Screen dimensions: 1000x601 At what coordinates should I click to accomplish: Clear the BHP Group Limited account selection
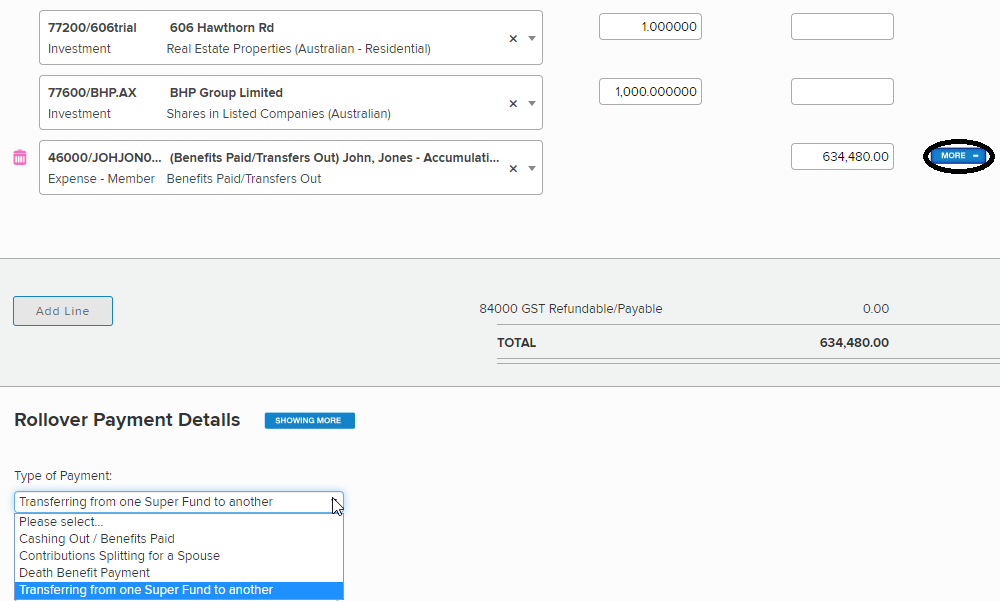coord(513,103)
